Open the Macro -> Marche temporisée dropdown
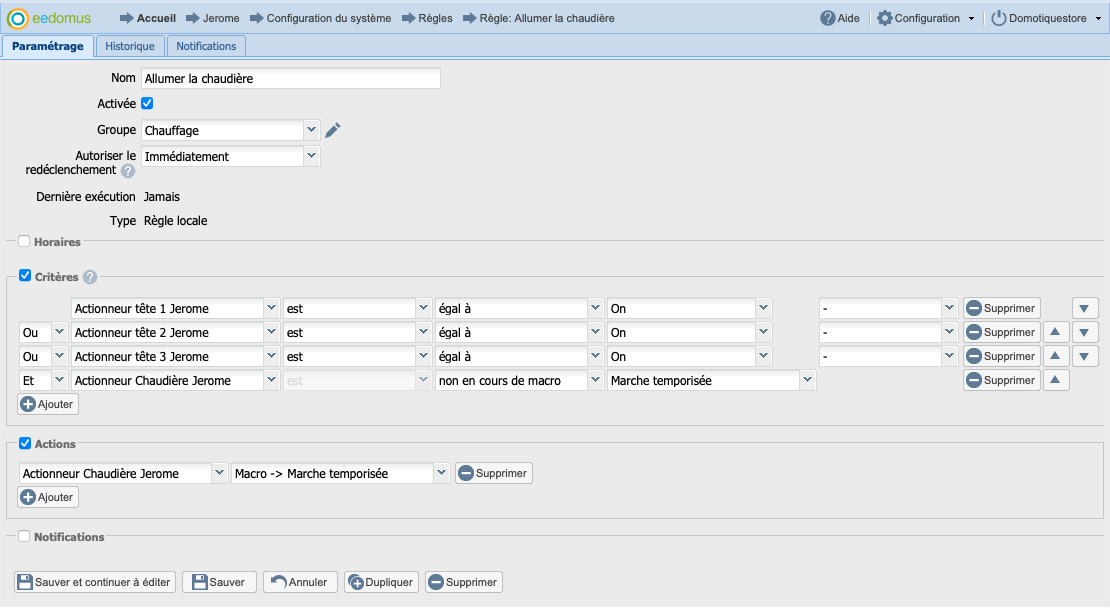1110x608 pixels. tap(440, 473)
